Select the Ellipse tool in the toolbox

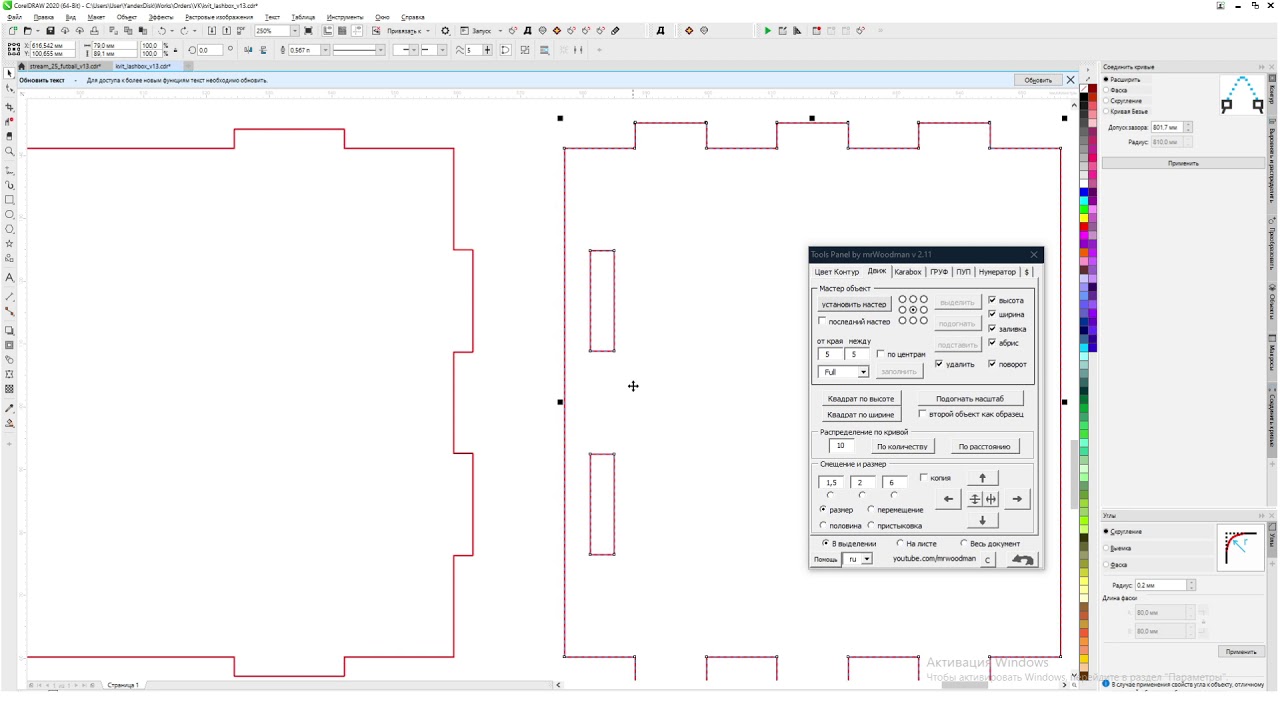(x=10, y=214)
